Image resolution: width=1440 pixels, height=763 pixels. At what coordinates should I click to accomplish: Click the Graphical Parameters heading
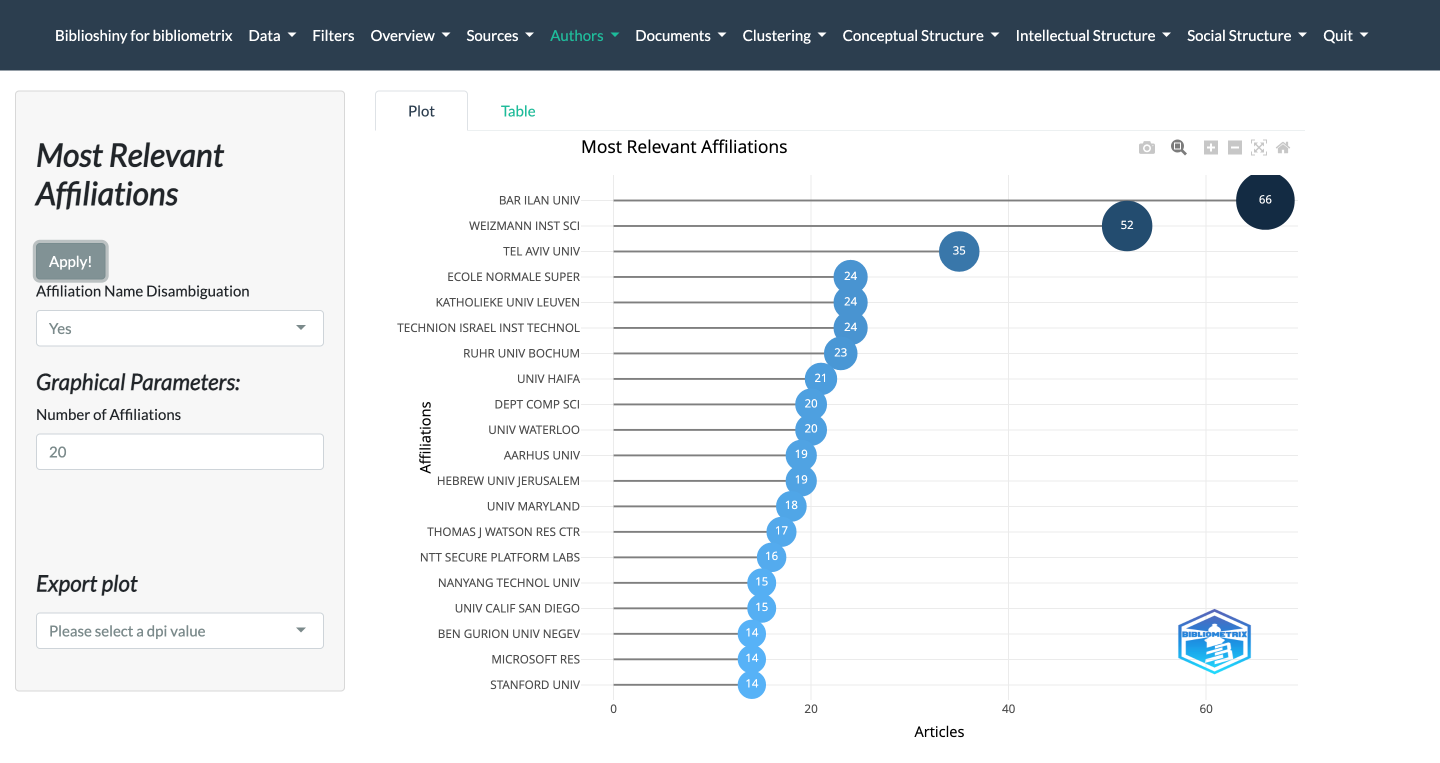[138, 382]
